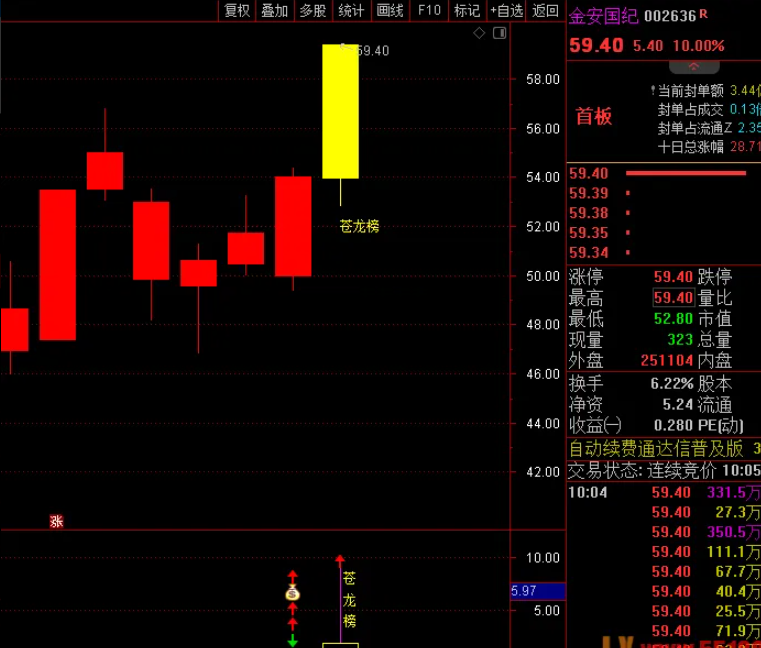Click the red arrow atop the purple line
Image resolution: width=761 pixels, height=648 pixels.
[340, 560]
